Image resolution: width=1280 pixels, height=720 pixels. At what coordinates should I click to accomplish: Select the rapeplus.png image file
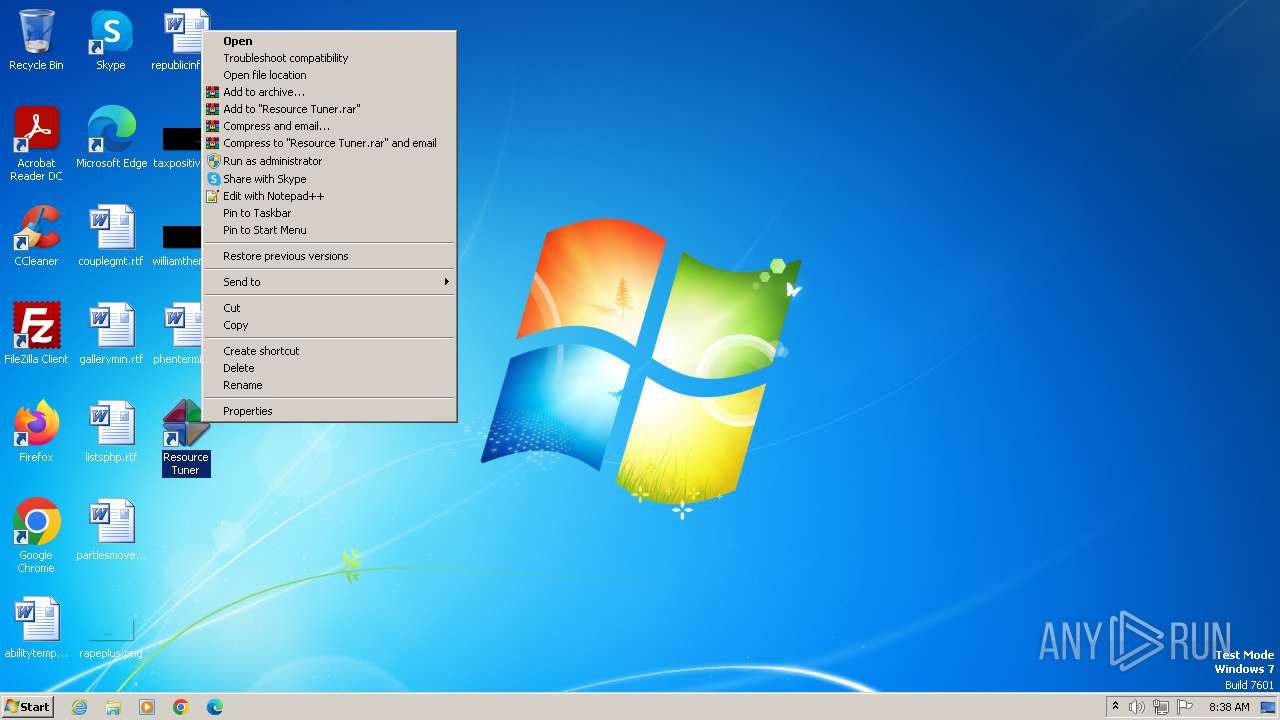tap(111, 638)
